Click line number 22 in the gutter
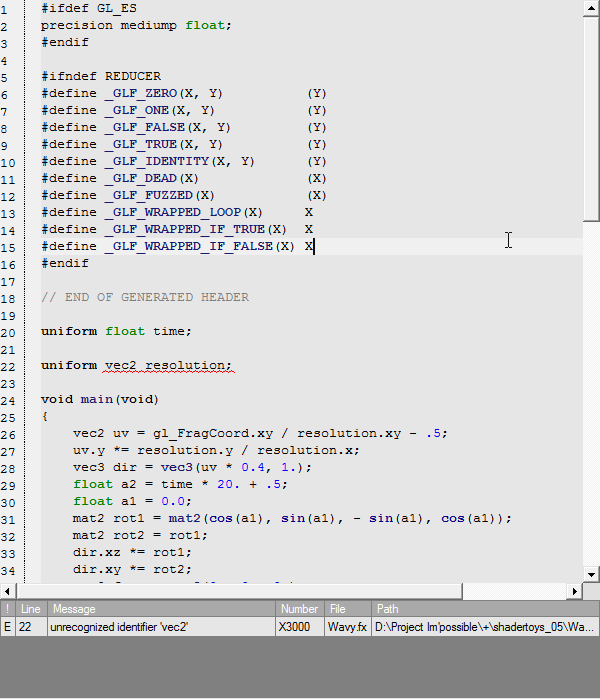600x700 pixels. (10, 365)
